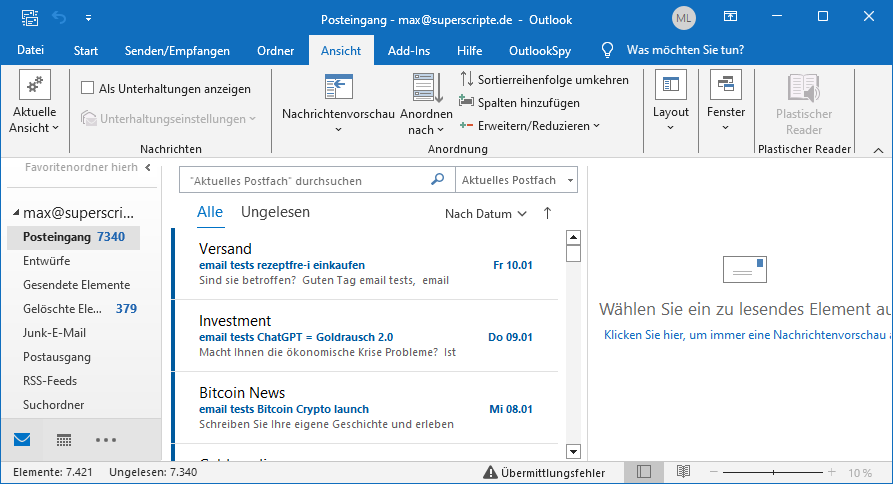Image resolution: width=893 pixels, height=484 pixels.
Task: Open the Fenster window options
Action: [726, 102]
